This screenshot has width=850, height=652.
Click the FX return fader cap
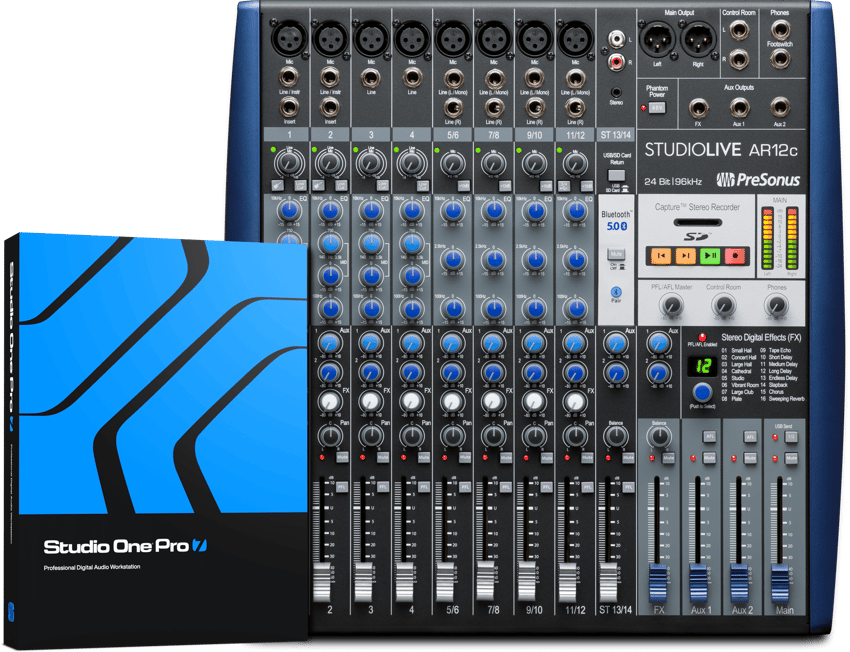coord(658,583)
